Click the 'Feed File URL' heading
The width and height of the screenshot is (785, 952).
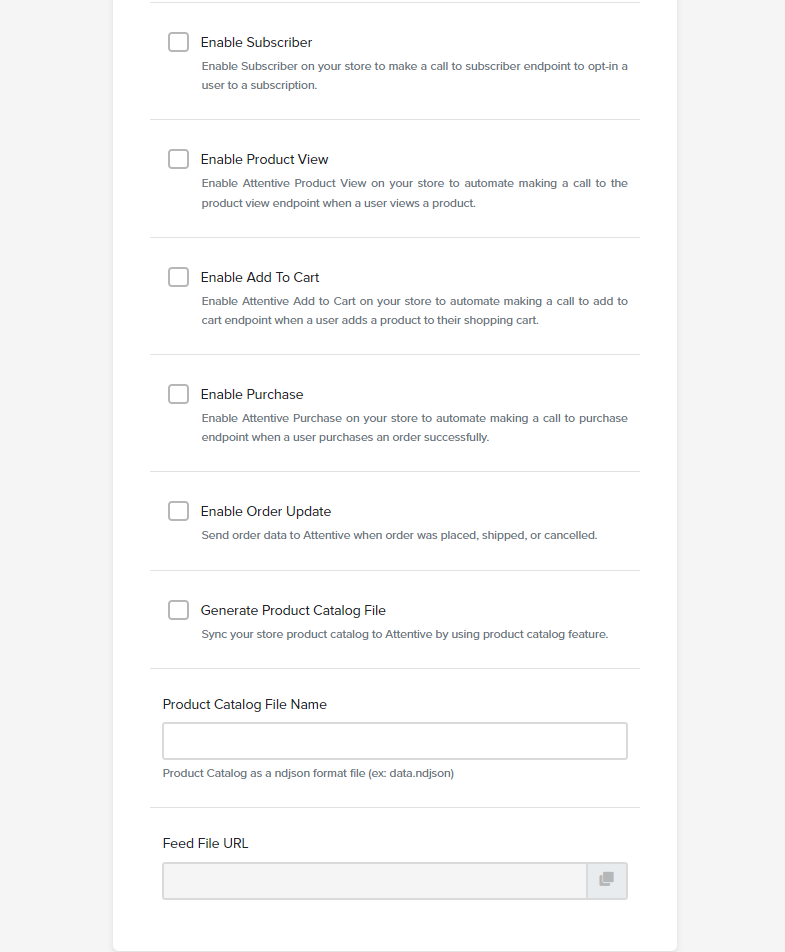coord(205,843)
